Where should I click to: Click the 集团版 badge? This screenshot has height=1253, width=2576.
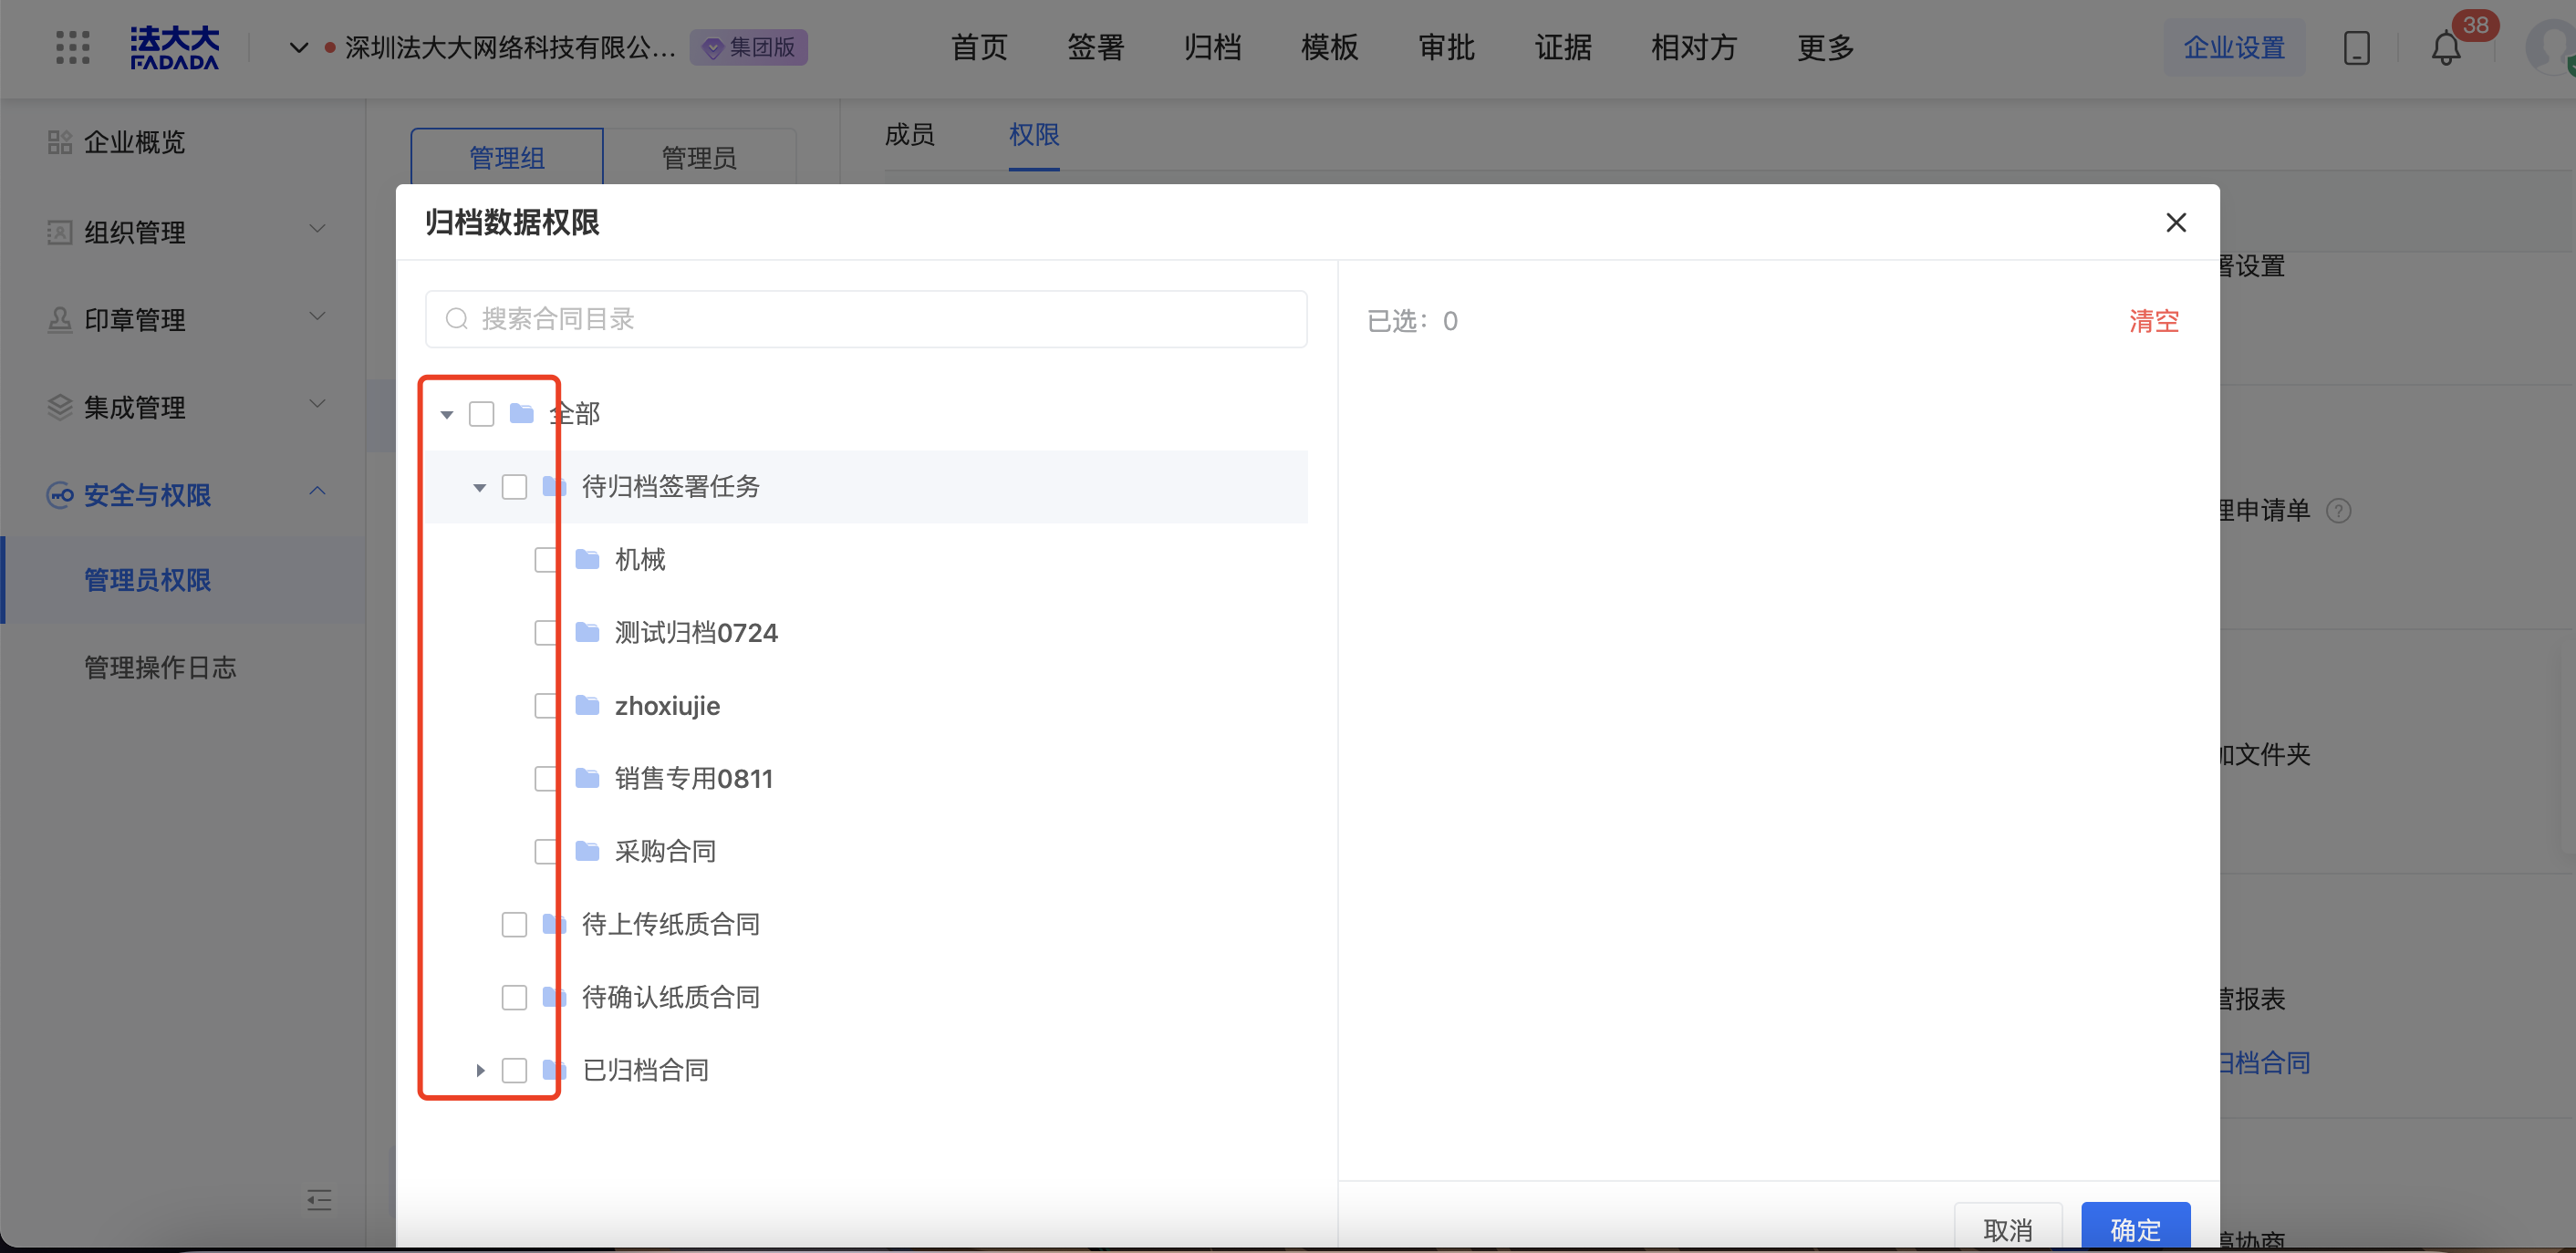click(x=749, y=47)
